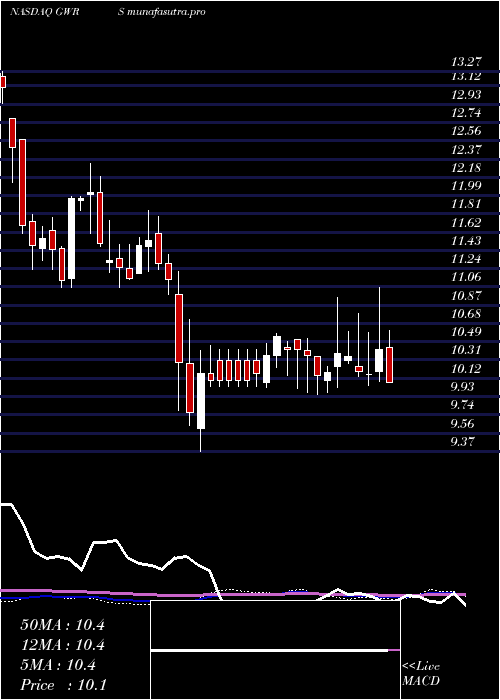Select the 10.49 price axis label
Image resolution: width=500 pixels, height=700 pixels.
click(x=466, y=332)
